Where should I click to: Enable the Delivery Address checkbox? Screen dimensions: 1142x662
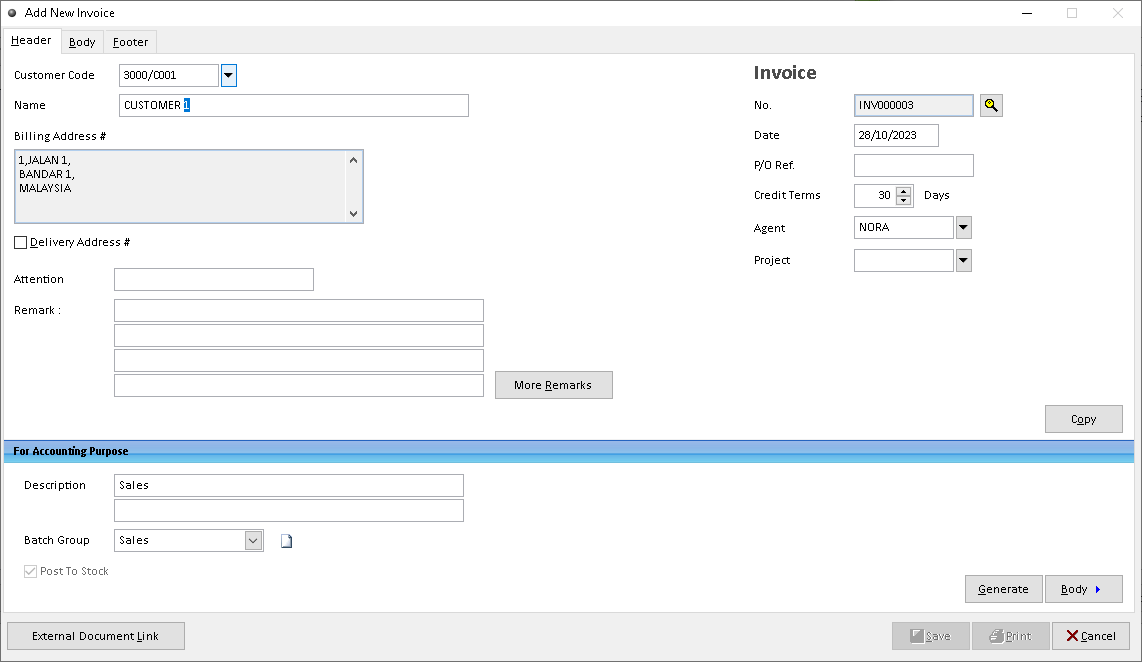click(x=20, y=242)
